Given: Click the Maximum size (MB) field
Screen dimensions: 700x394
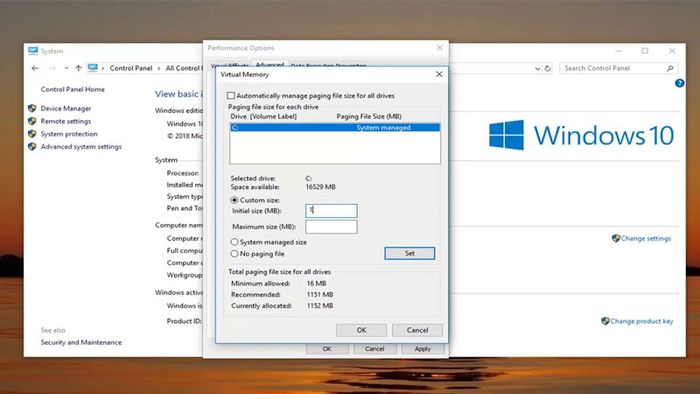Looking at the screenshot, I should pyautogui.click(x=331, y=227).
